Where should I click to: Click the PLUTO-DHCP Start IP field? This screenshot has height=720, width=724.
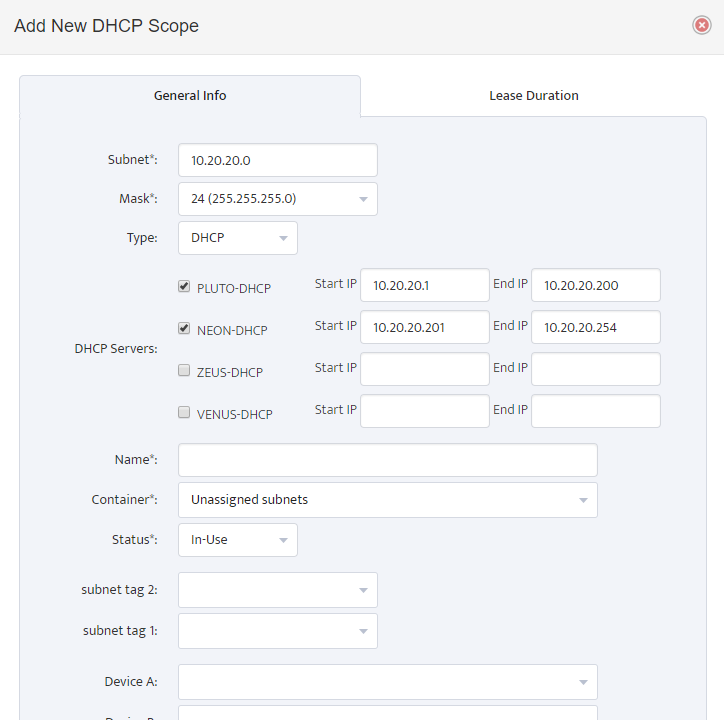tap(425, 285)
